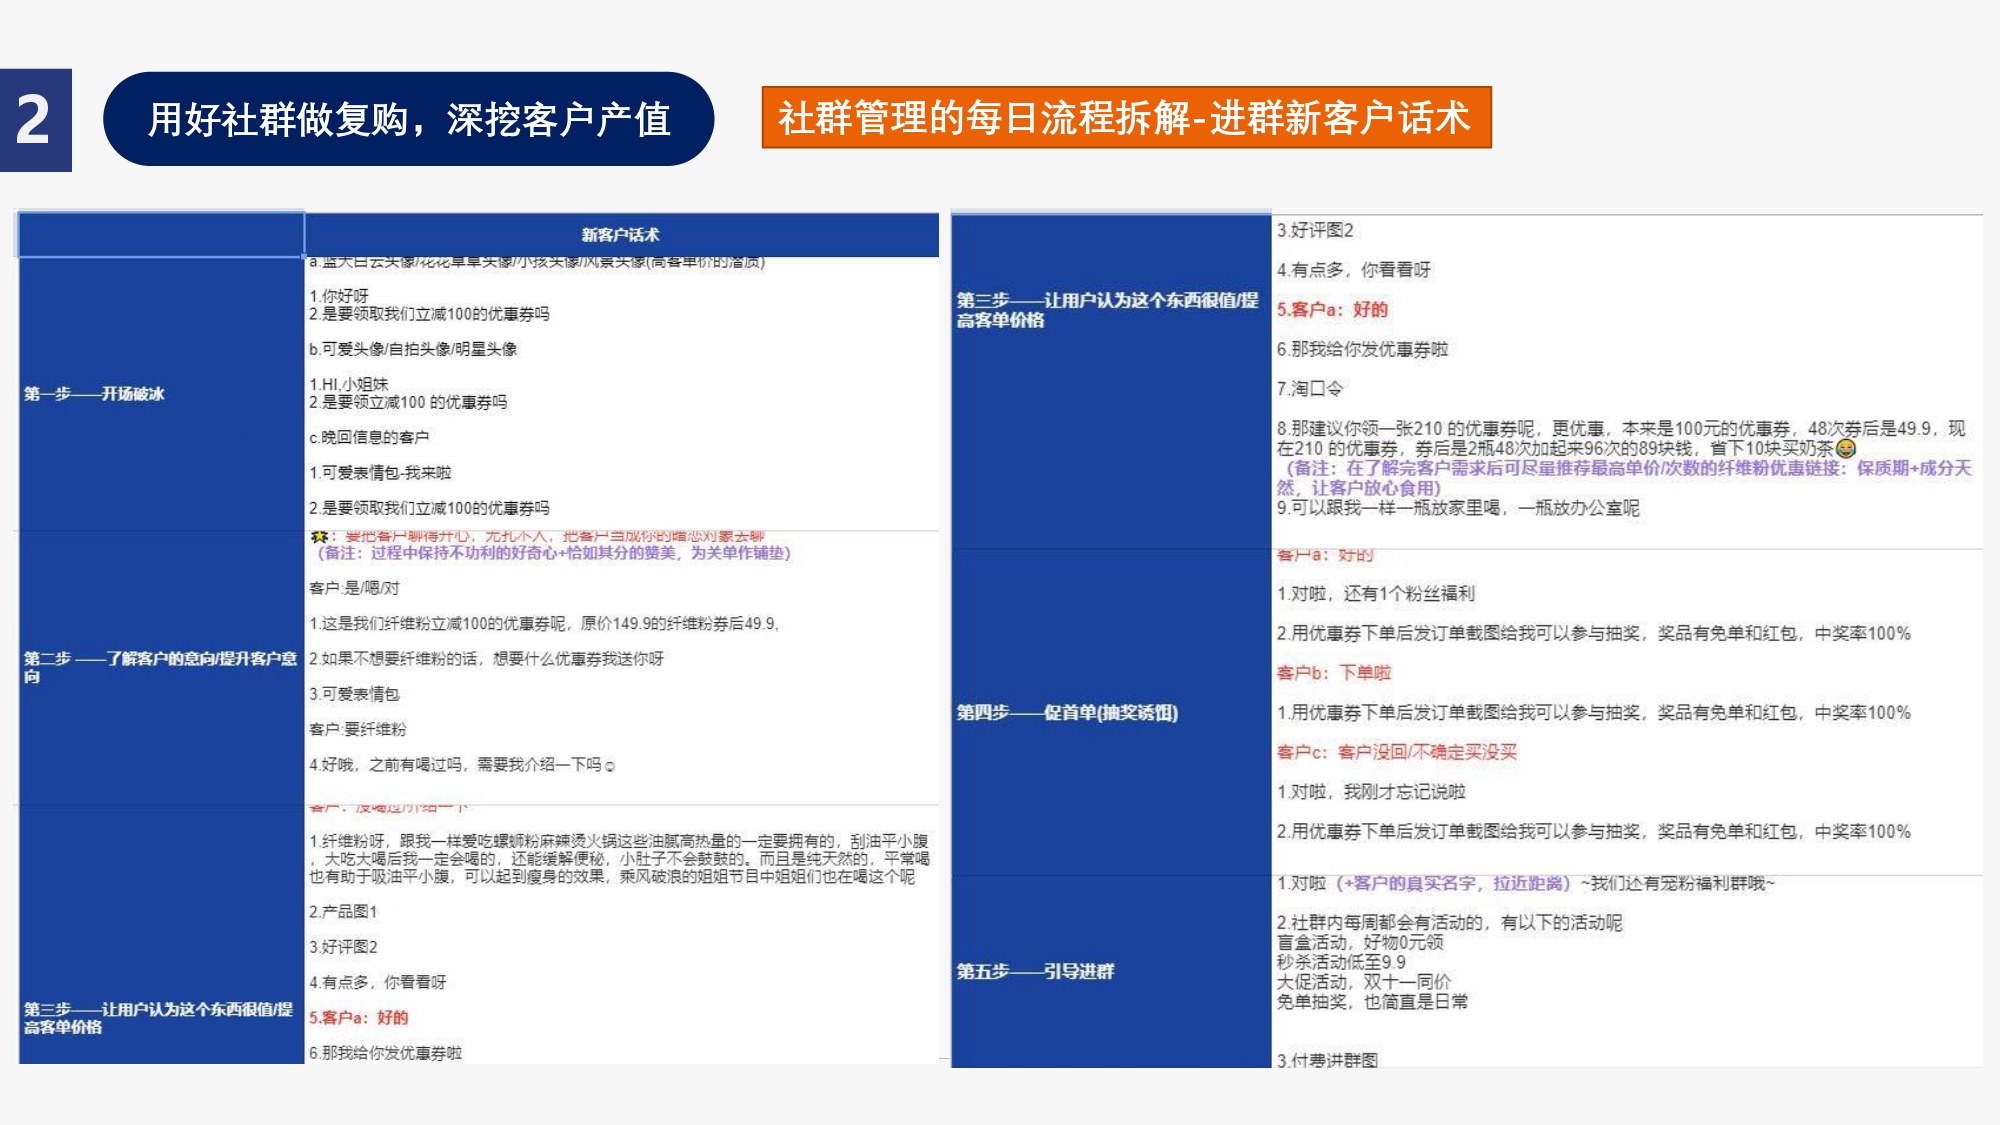The height and width of the screenshot is (1125, 2000).
Task: Click the line 1.HI,小姐妹
Action: coord(348,384)
